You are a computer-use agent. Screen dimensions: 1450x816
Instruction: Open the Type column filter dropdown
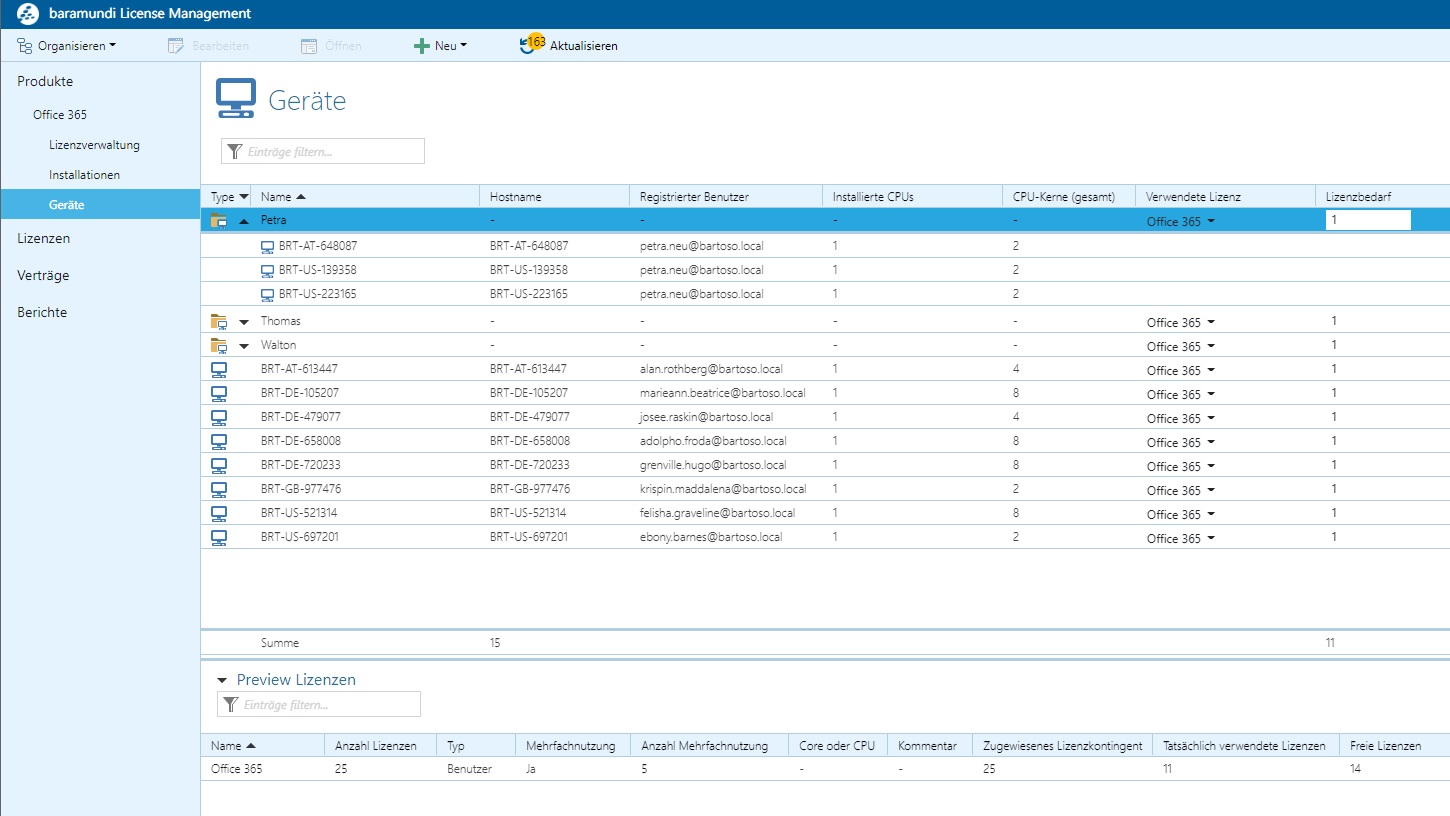pos(244,197)
